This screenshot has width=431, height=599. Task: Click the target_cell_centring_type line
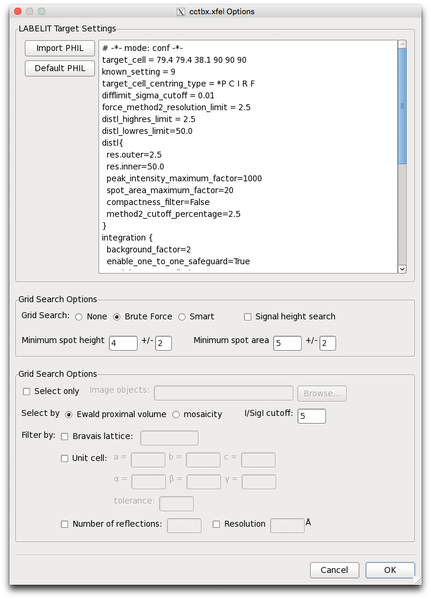pyautogui.click(x=178, y=84)
